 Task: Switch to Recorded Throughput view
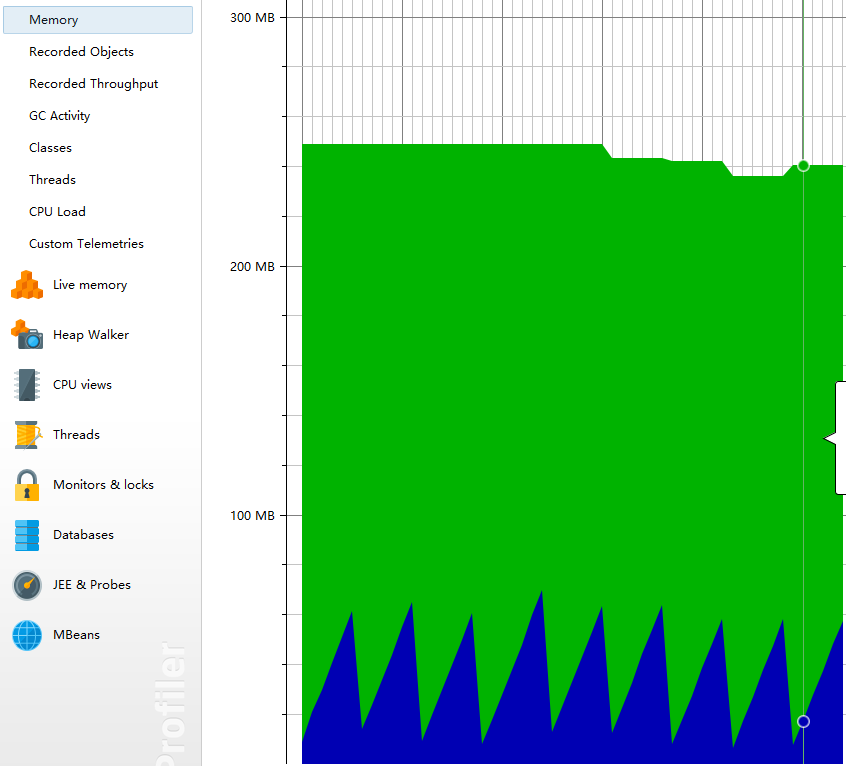tap(93, 84)
